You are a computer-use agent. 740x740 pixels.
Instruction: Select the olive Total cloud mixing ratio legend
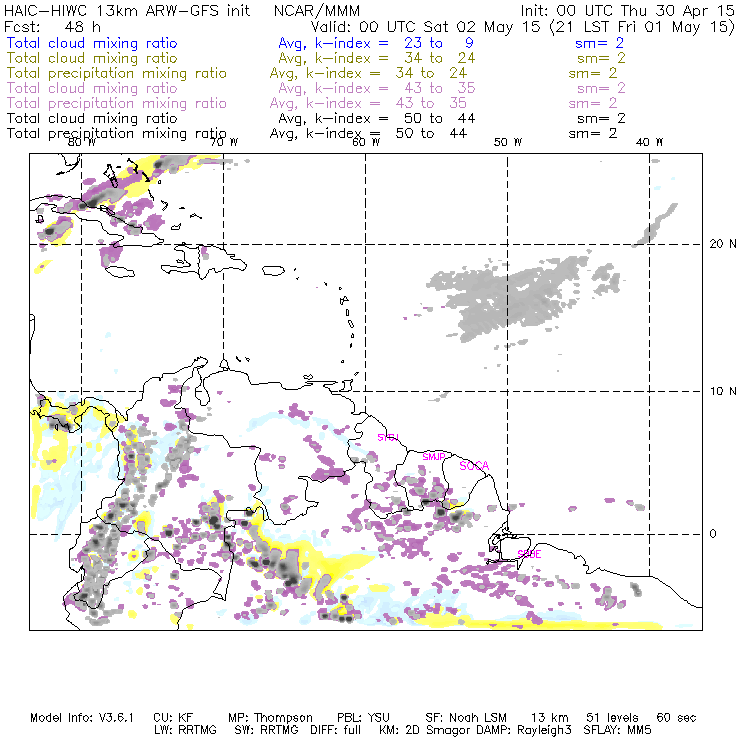coord(92,58)
